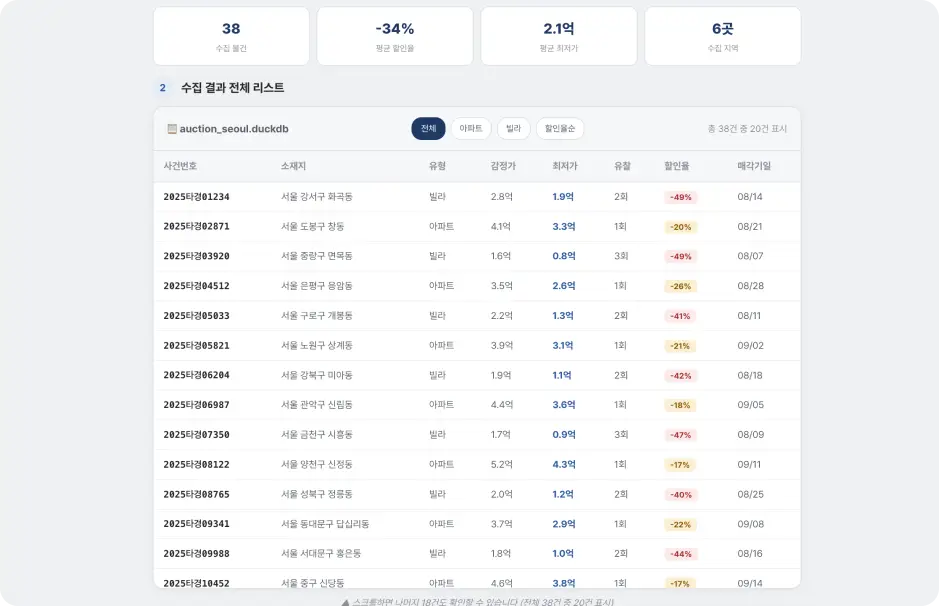Select the 아파트 filter tab
The height and width of the screenshot is (606, 939).
471,129
